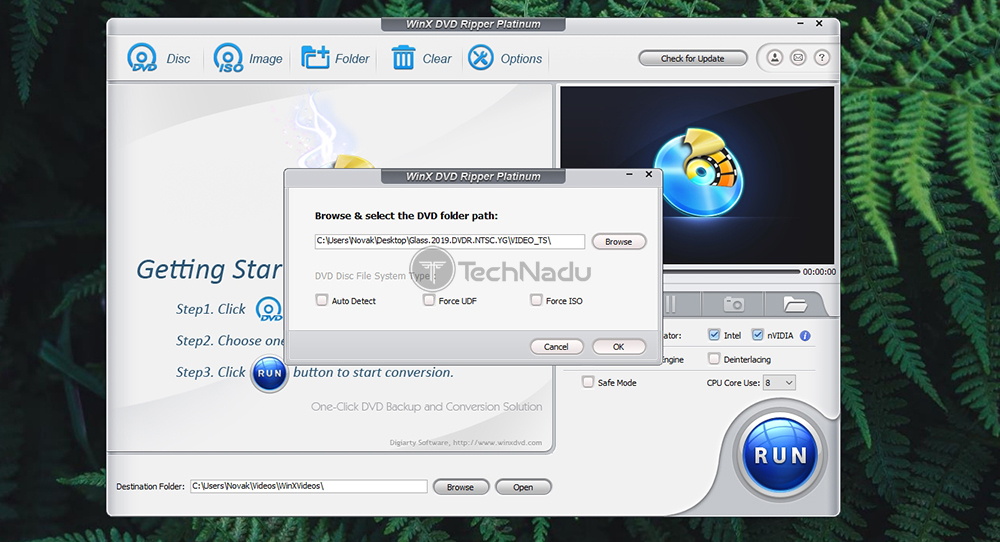This screenshot has width=1000, height=542.
Task: Click the small RUN icon in Step3
Action: [269, 373]
